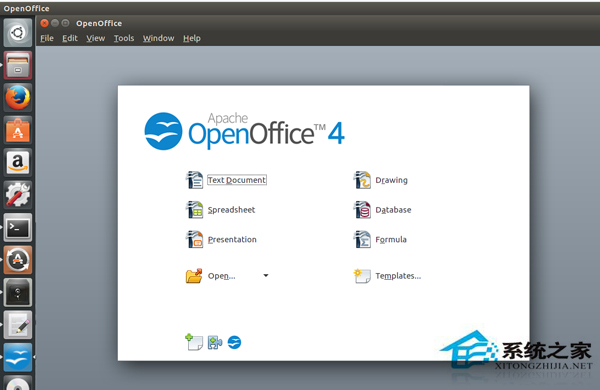This screenshot has height=390, width=600.
Task: Open System Settings gear icon
Action: click(18, 195)
